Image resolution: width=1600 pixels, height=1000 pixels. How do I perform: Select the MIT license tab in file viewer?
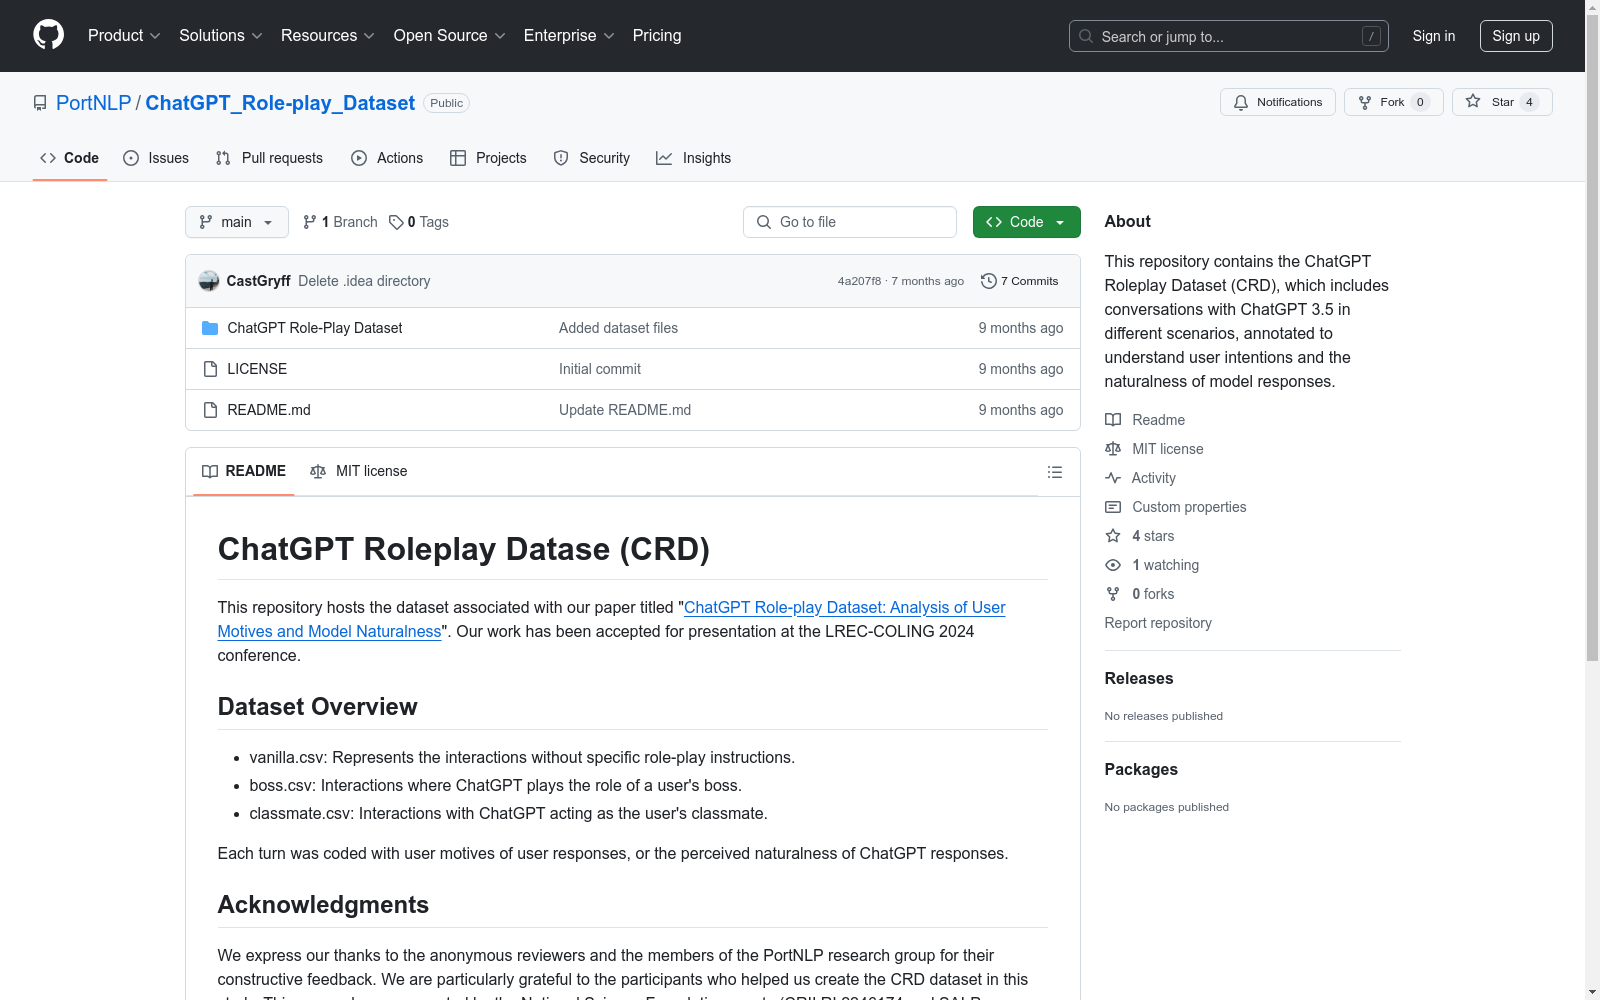click(x=359, y=471)
